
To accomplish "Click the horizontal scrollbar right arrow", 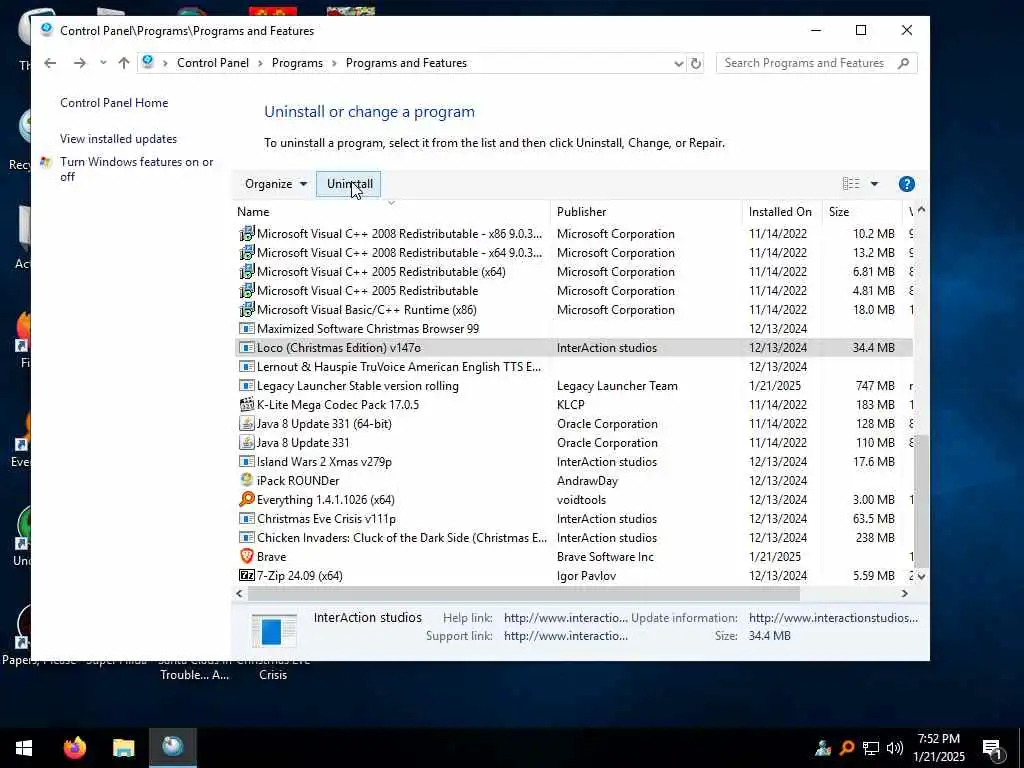I will [x=904, y=594].
